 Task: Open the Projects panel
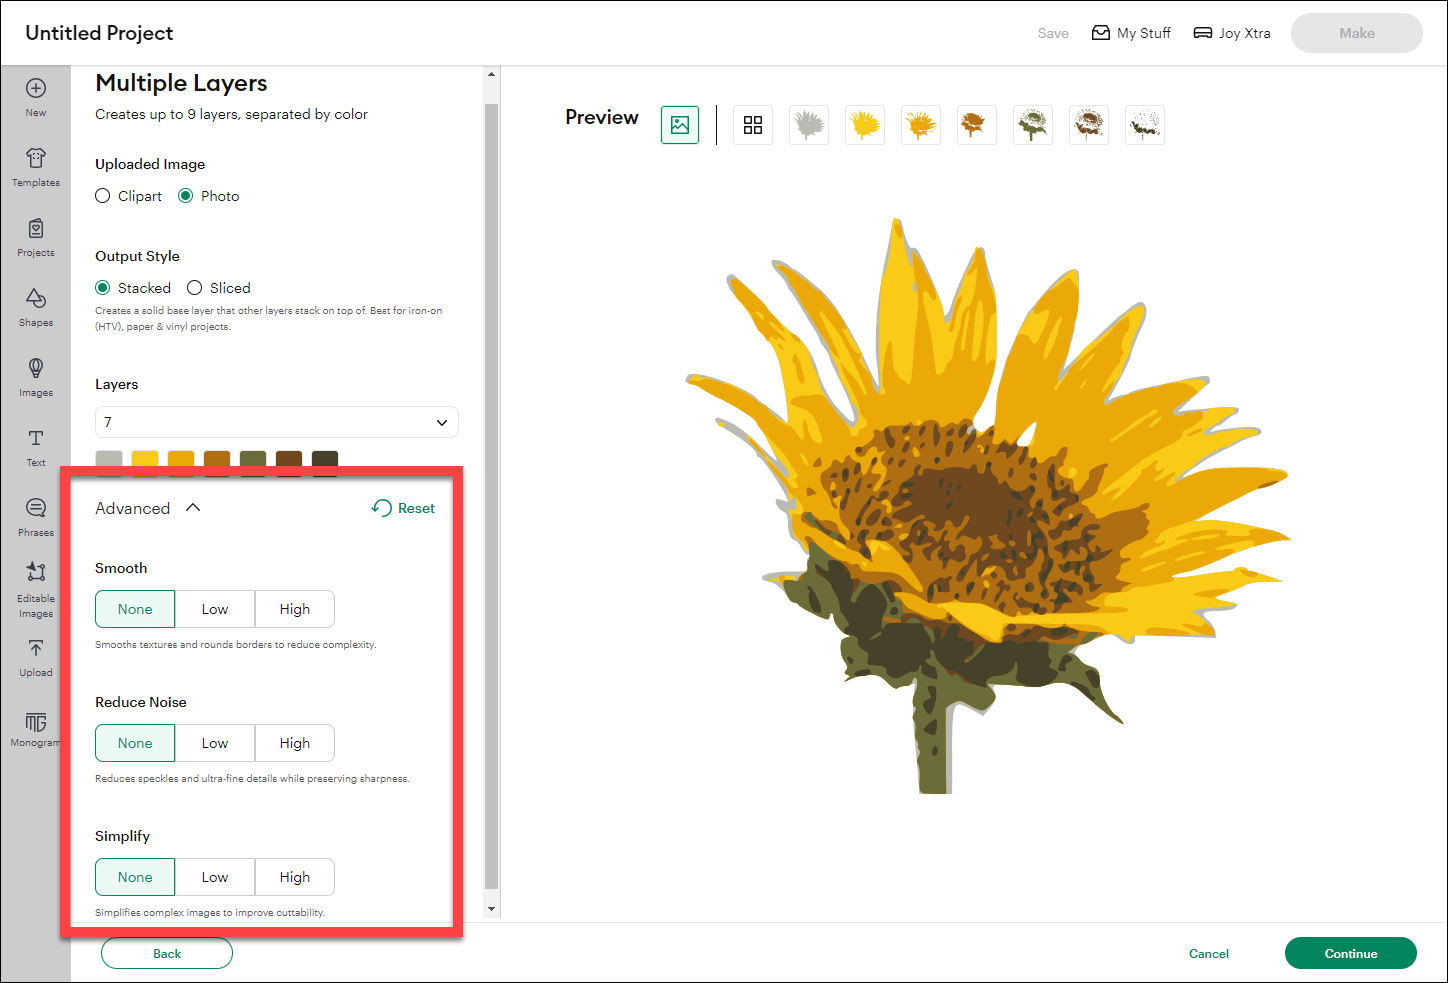click(x=36, y=235)
